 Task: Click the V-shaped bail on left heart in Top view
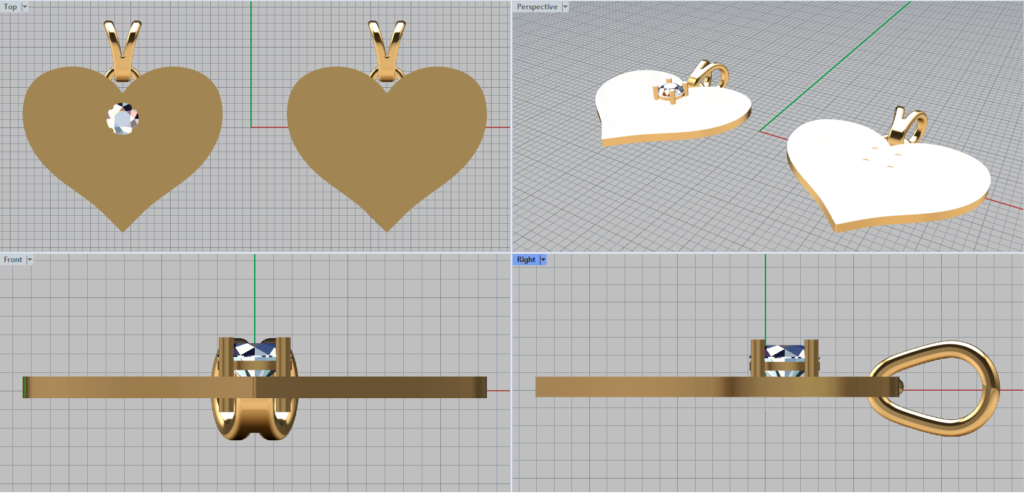pyautogui.click(x=122, y=45)
